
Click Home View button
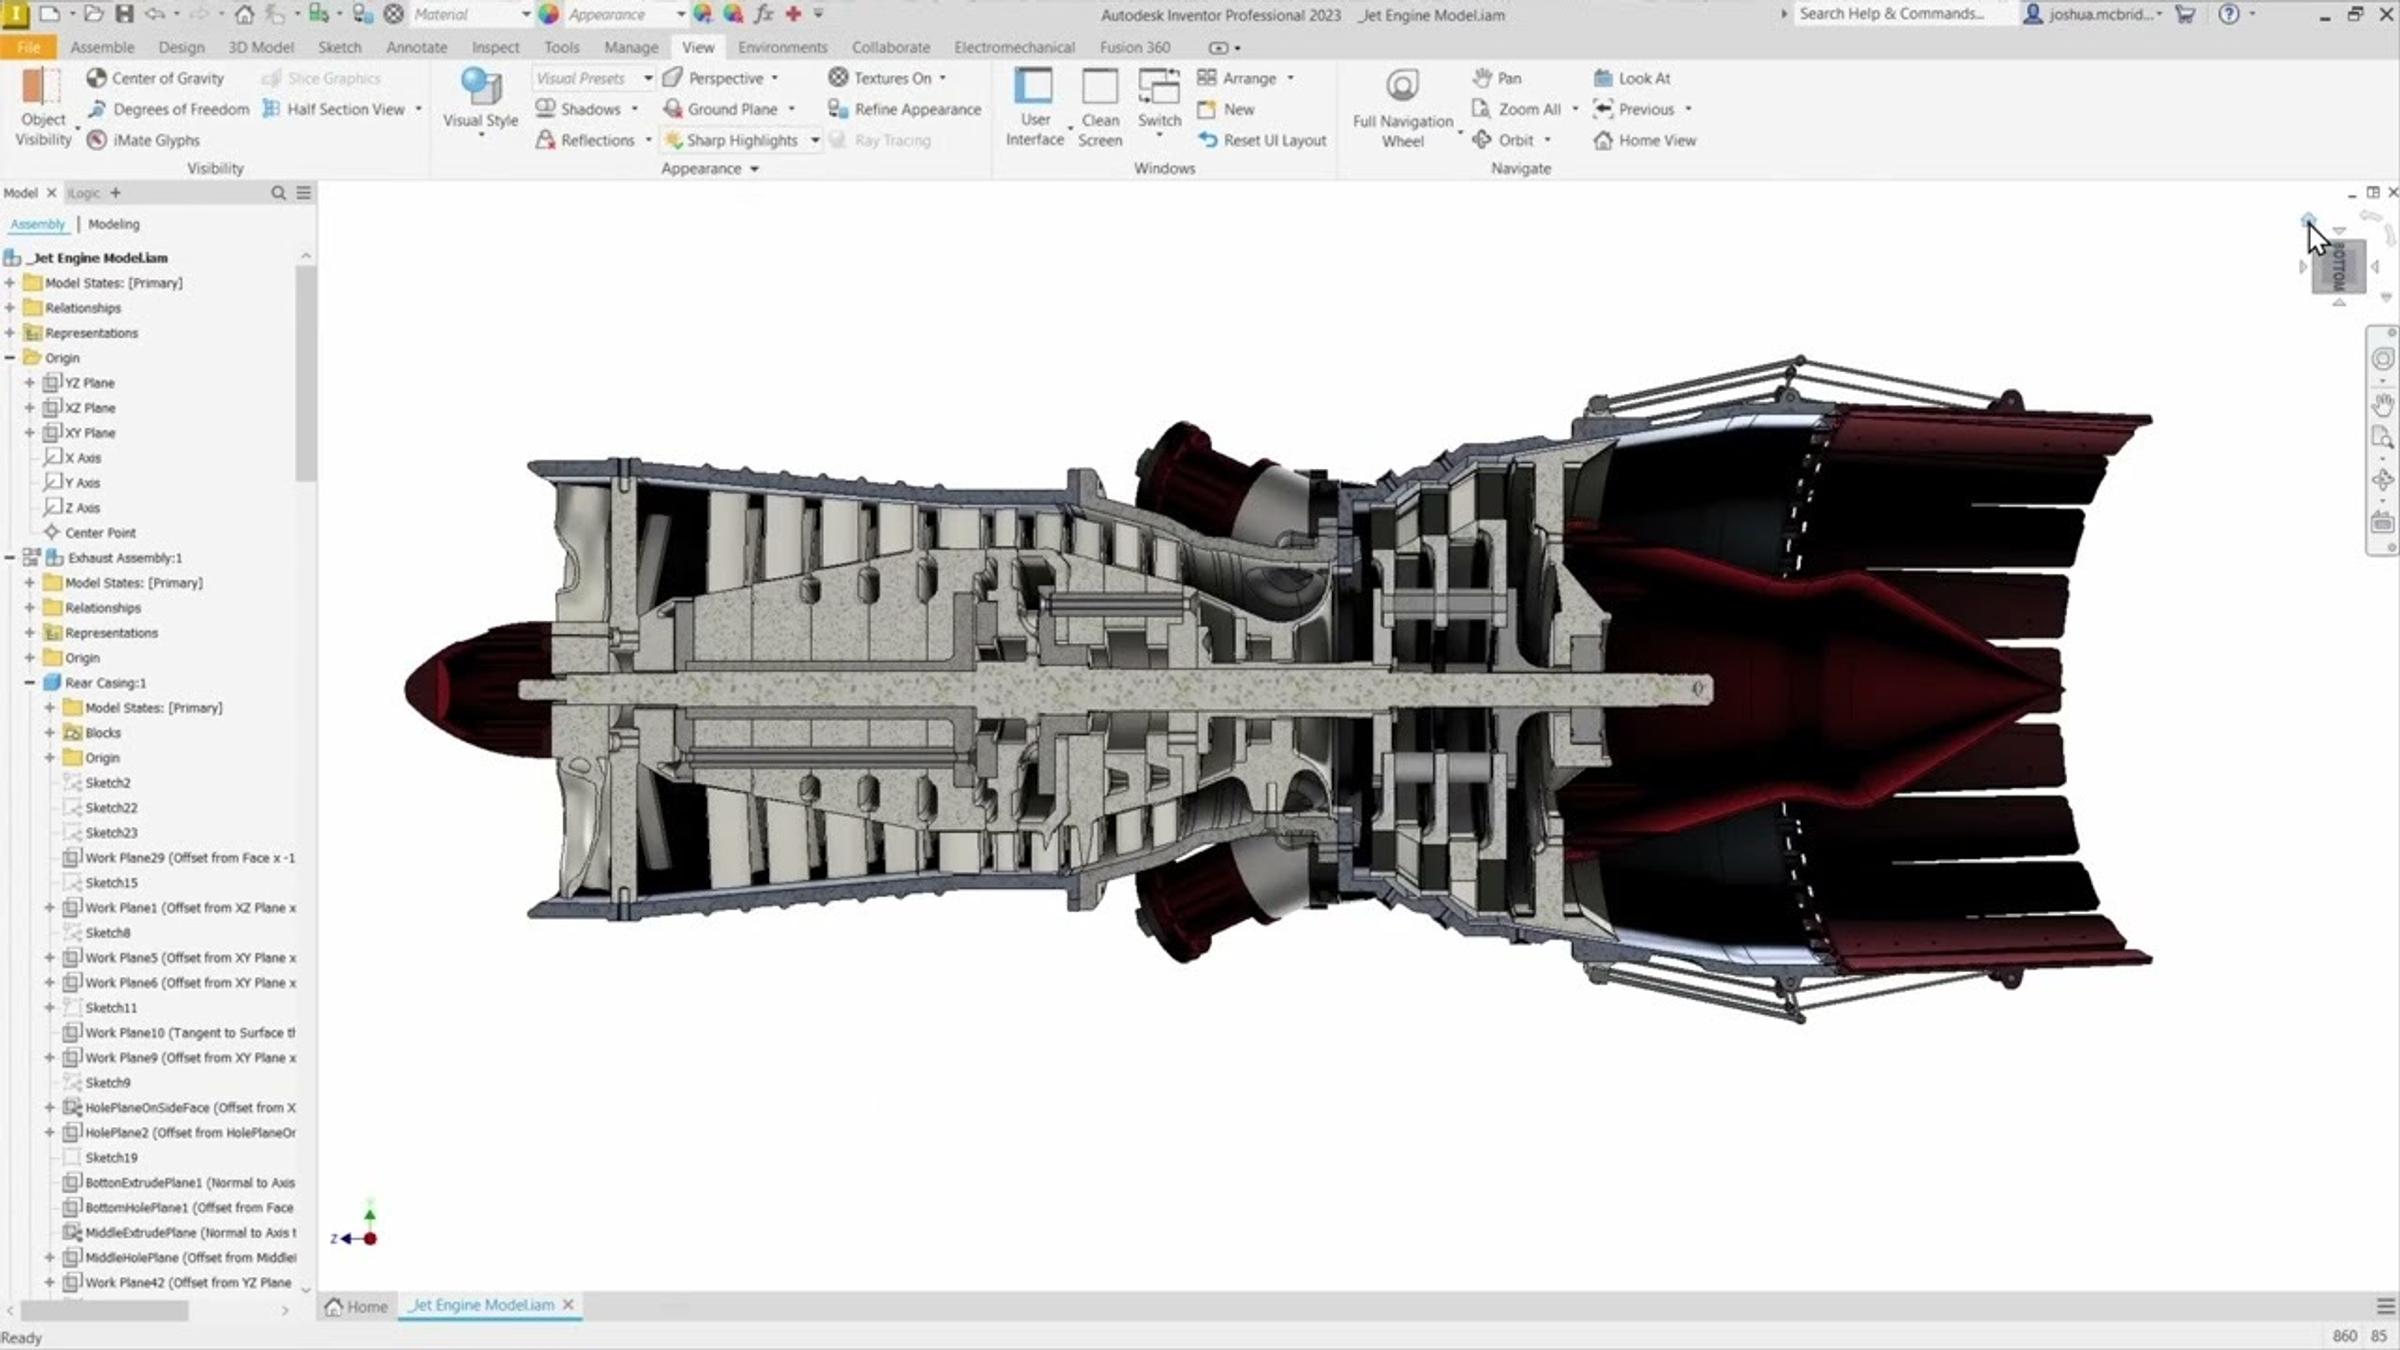(1645, 140)
